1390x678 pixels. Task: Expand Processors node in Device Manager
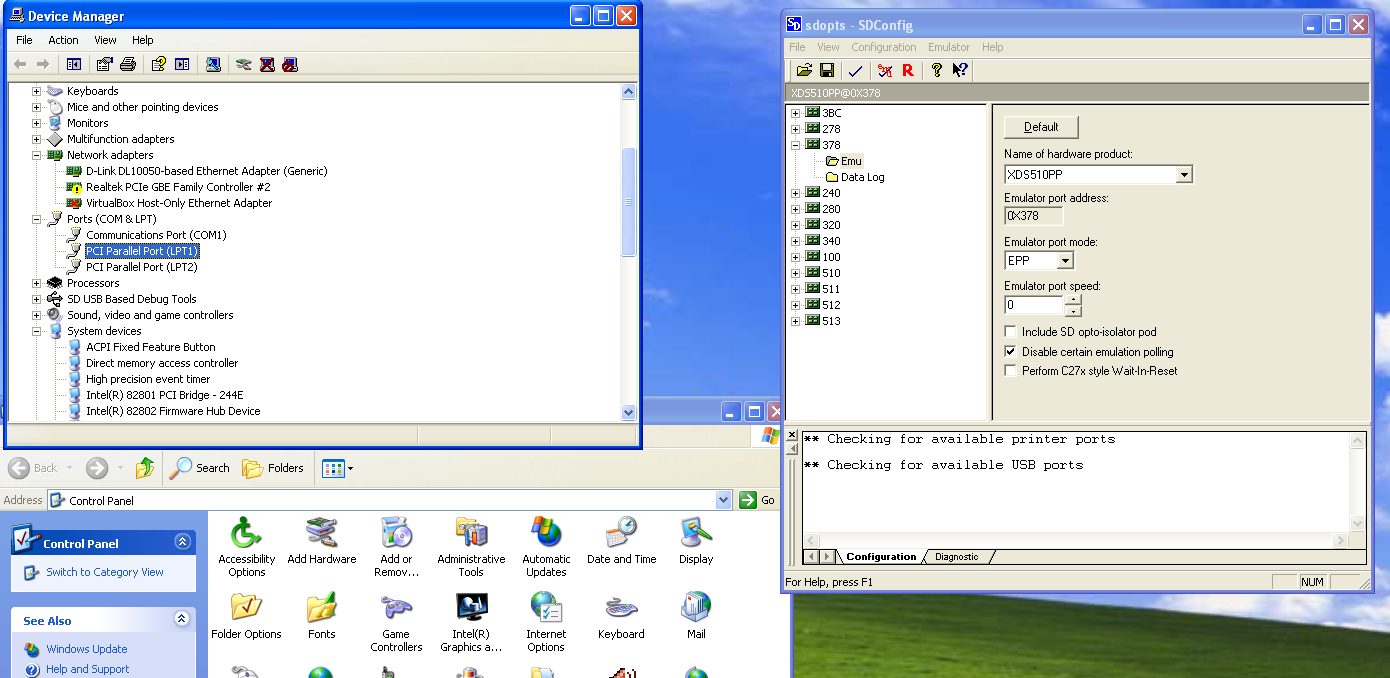pos(36,283)
